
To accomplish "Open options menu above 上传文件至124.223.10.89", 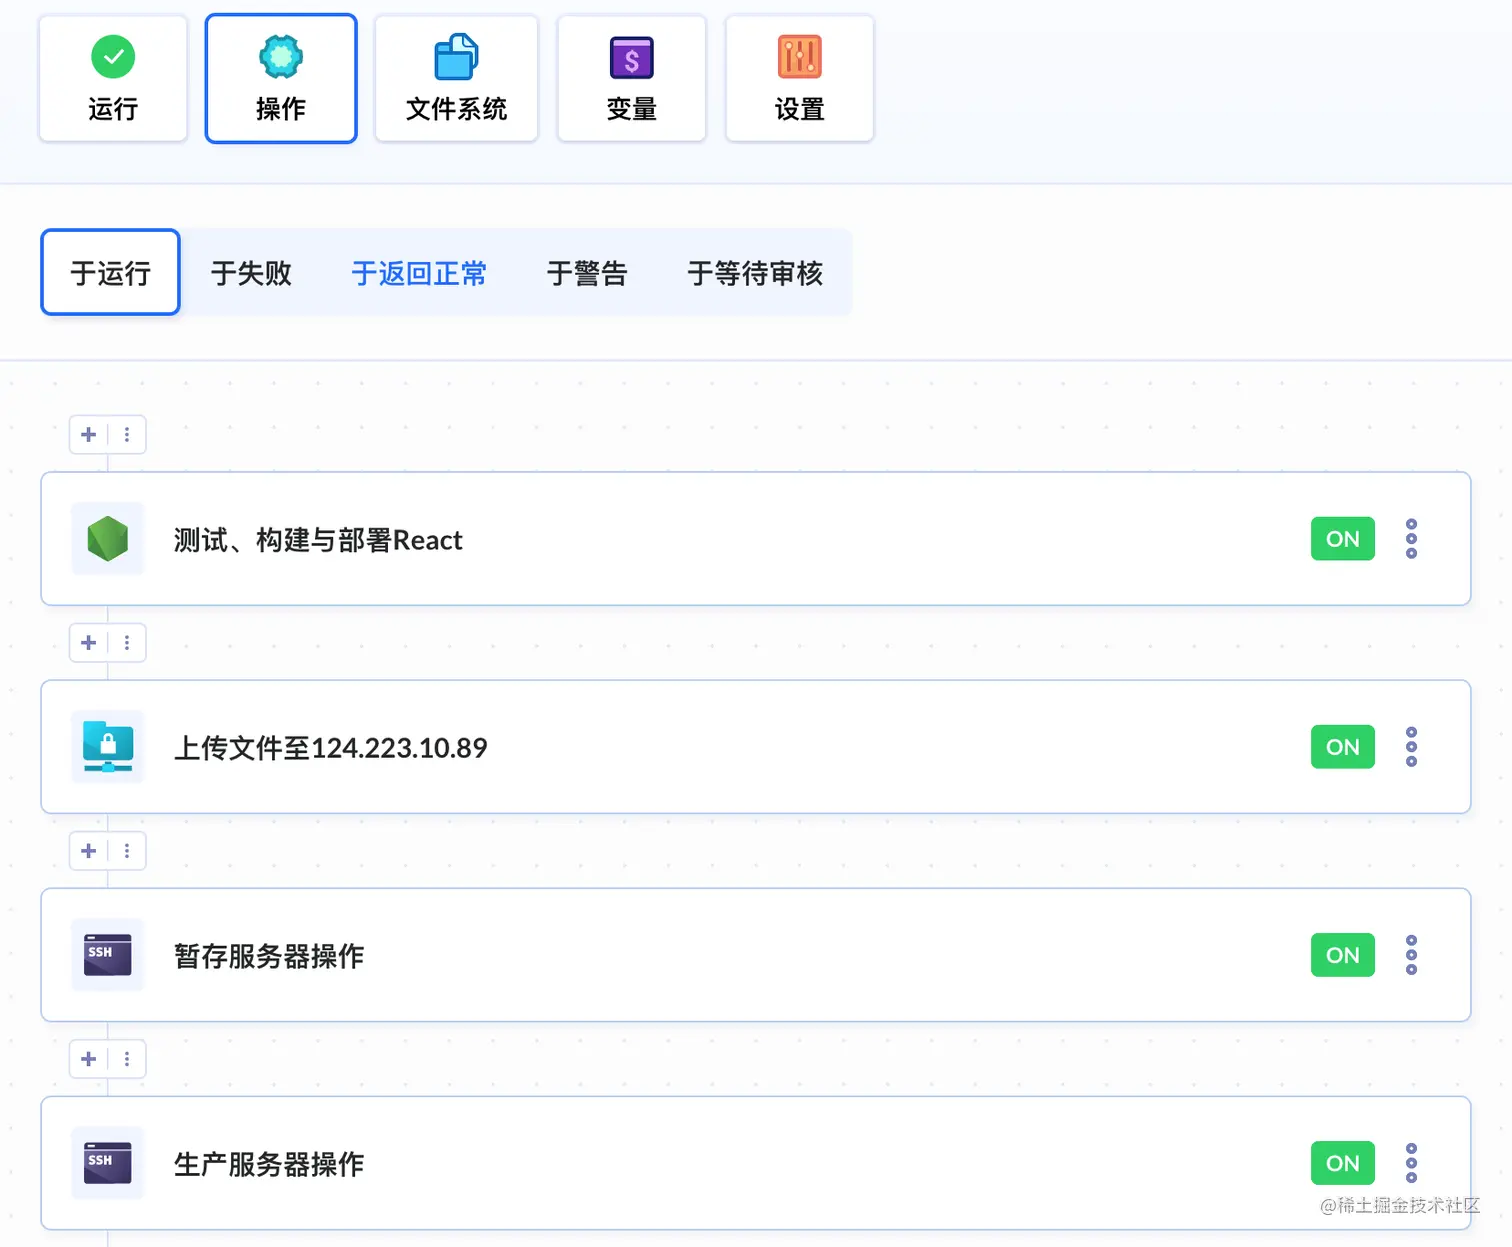I will tap(127, 642).
